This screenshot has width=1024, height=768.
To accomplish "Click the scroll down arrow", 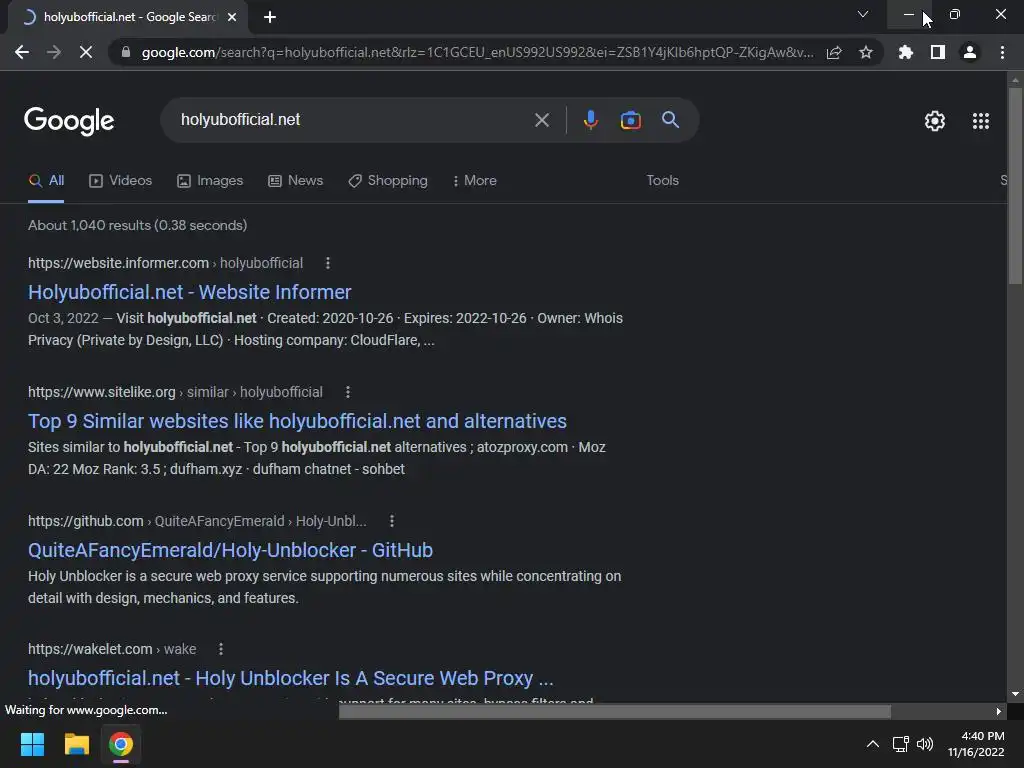I will click(x=1015, y=694).
